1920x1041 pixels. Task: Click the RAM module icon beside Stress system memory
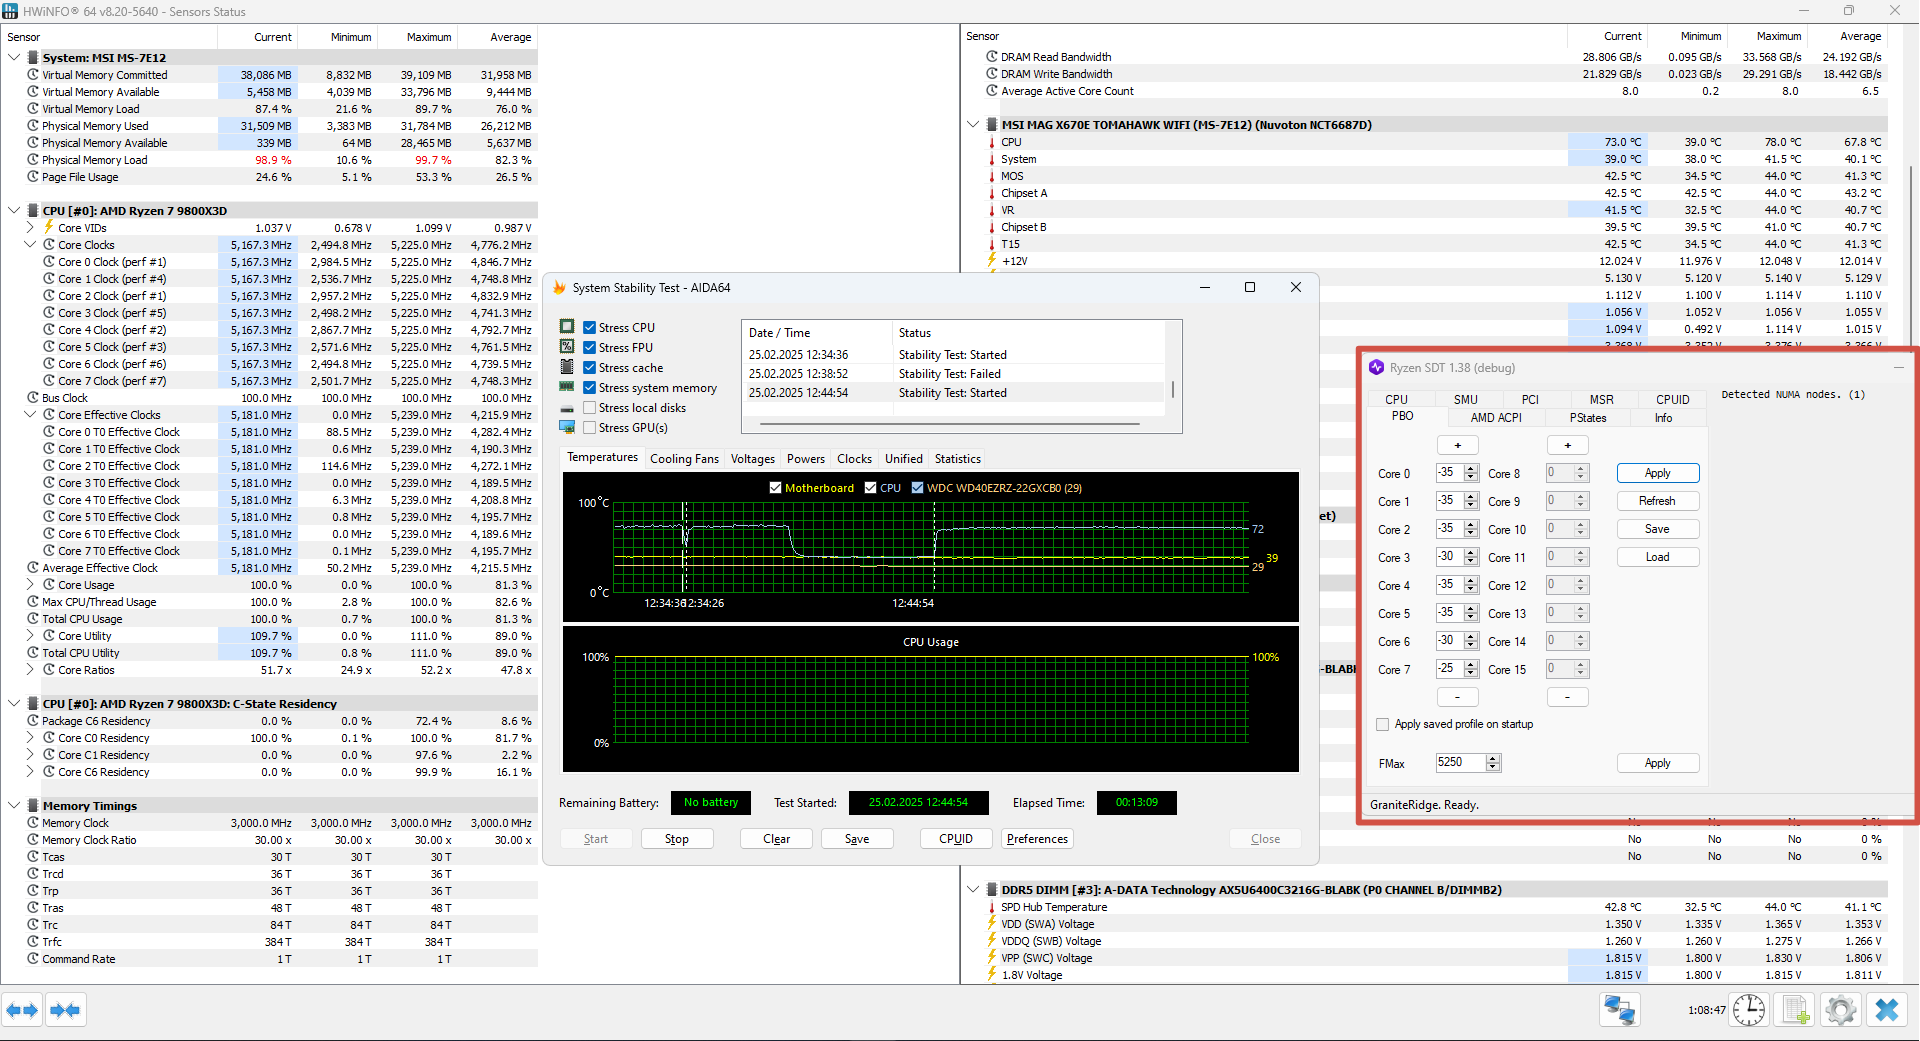(x=567, y=387)
